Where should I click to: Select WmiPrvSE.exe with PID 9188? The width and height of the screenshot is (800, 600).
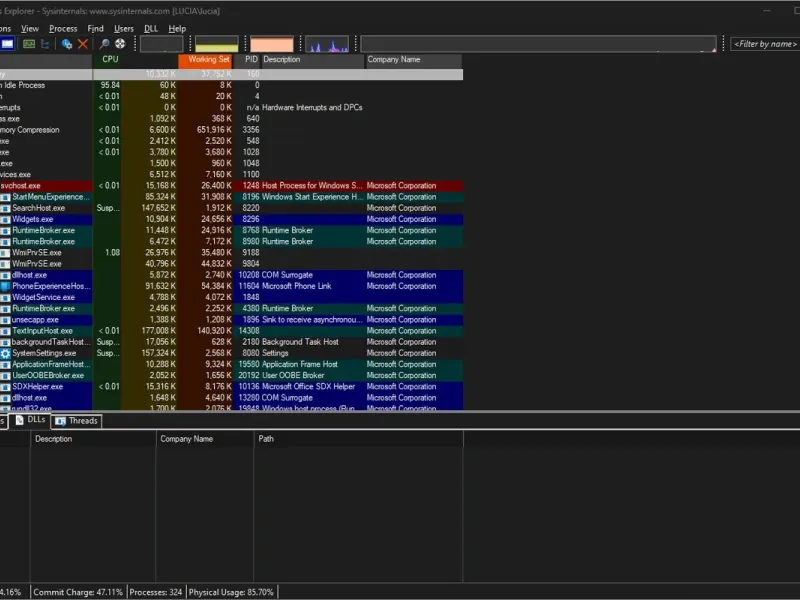231,253
